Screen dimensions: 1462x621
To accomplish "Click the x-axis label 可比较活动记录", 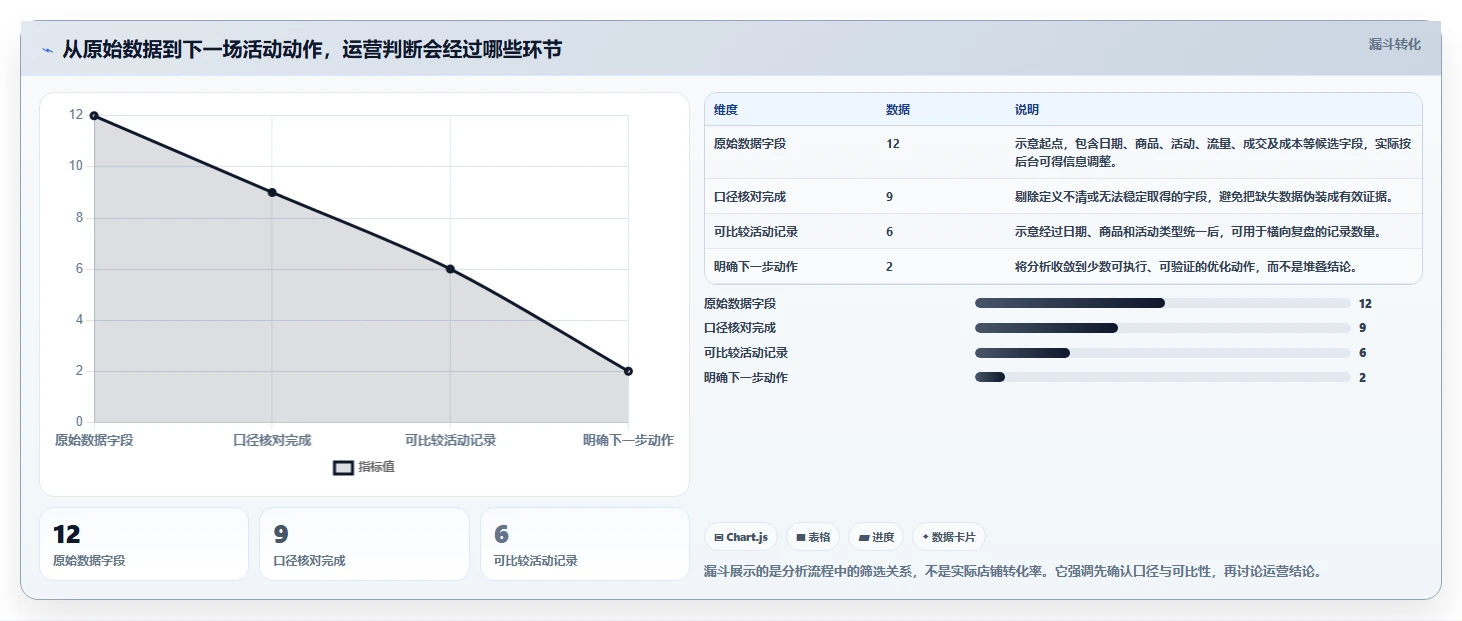I will tap(450, 440).
